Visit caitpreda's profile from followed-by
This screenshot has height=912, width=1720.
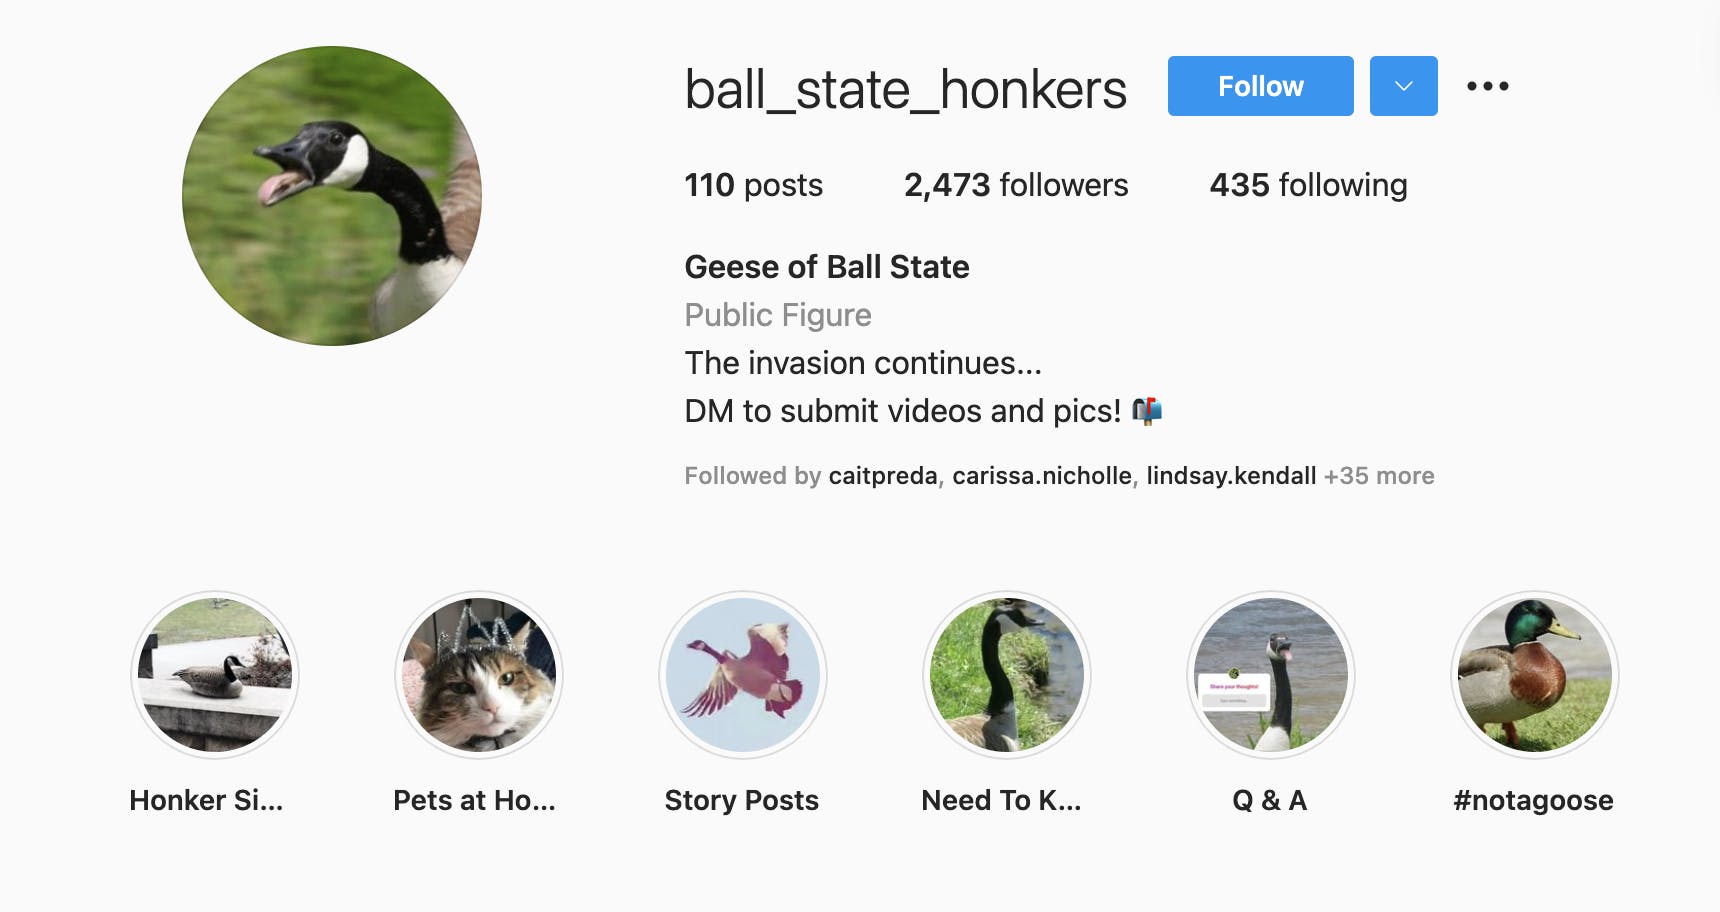click(x=883, y=476)
